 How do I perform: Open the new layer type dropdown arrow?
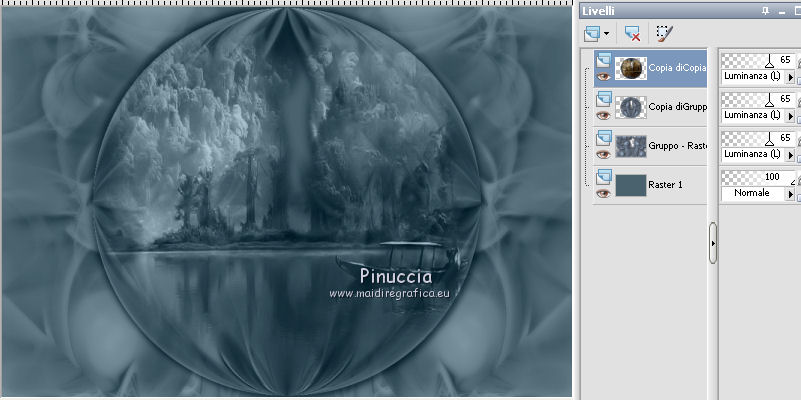606,34
